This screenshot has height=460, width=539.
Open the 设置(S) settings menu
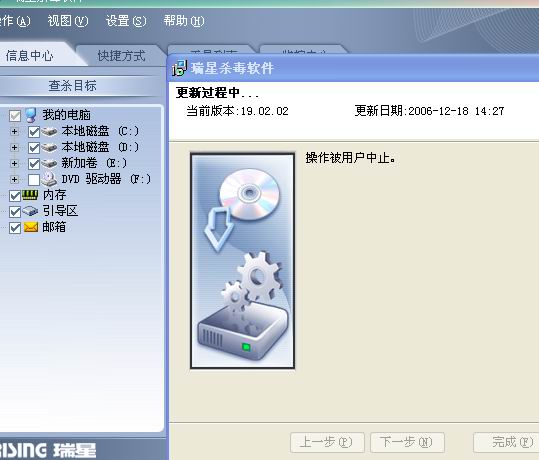point(126,21)
